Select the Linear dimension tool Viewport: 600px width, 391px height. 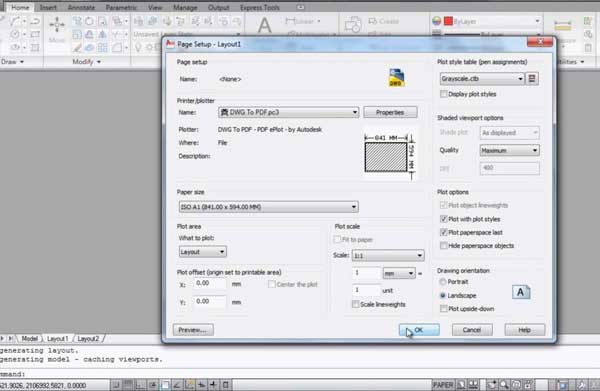click(x=303, y=21)
